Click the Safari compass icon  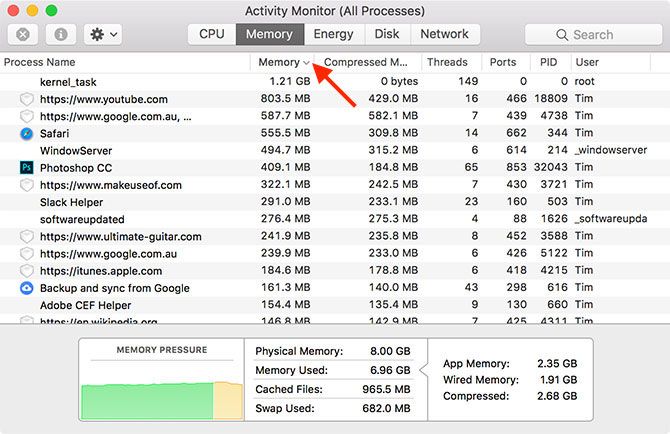27,133
